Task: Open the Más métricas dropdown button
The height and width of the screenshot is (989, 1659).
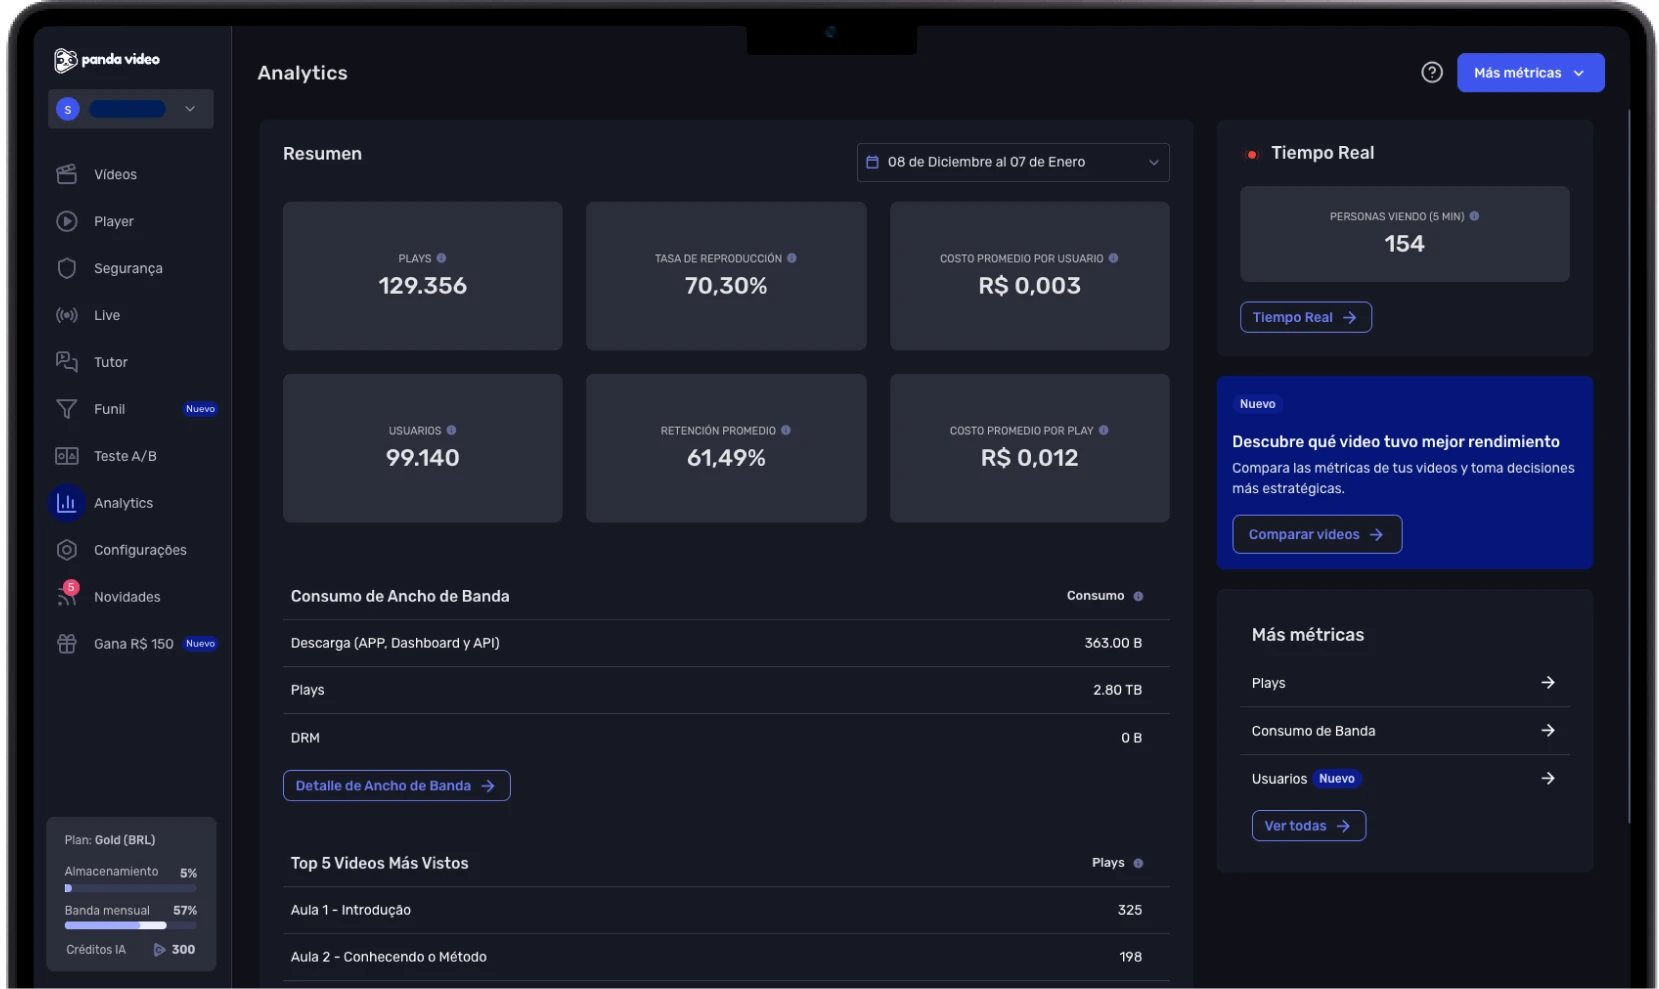Action: tap(1530, 73)
